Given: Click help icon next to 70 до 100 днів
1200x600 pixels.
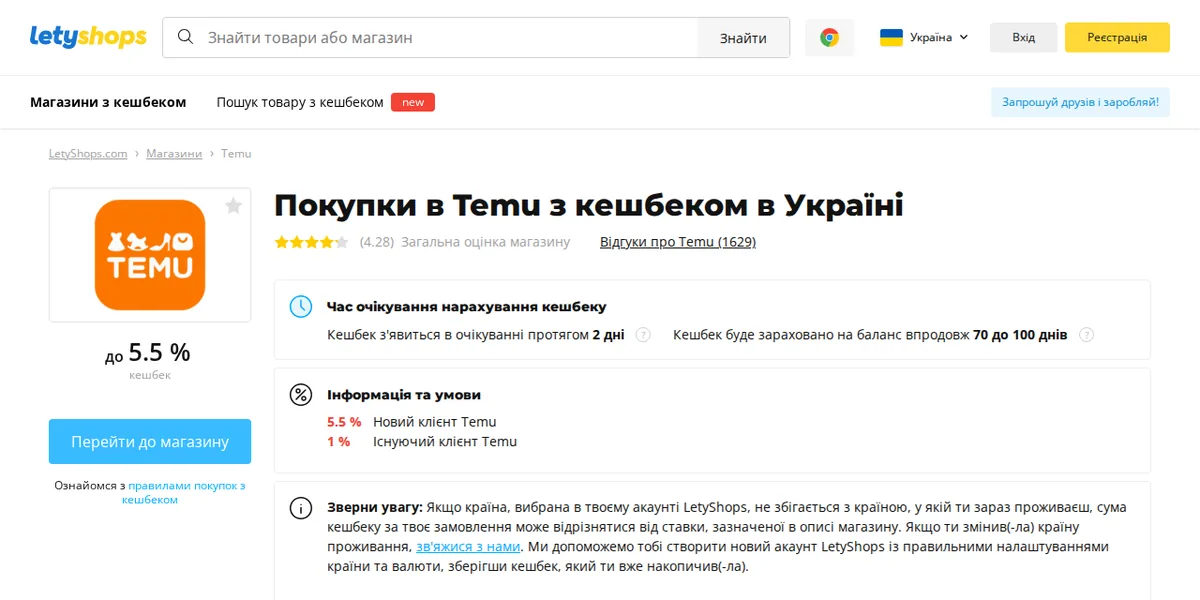Looking at the screenshot, I should [1086, 335].
